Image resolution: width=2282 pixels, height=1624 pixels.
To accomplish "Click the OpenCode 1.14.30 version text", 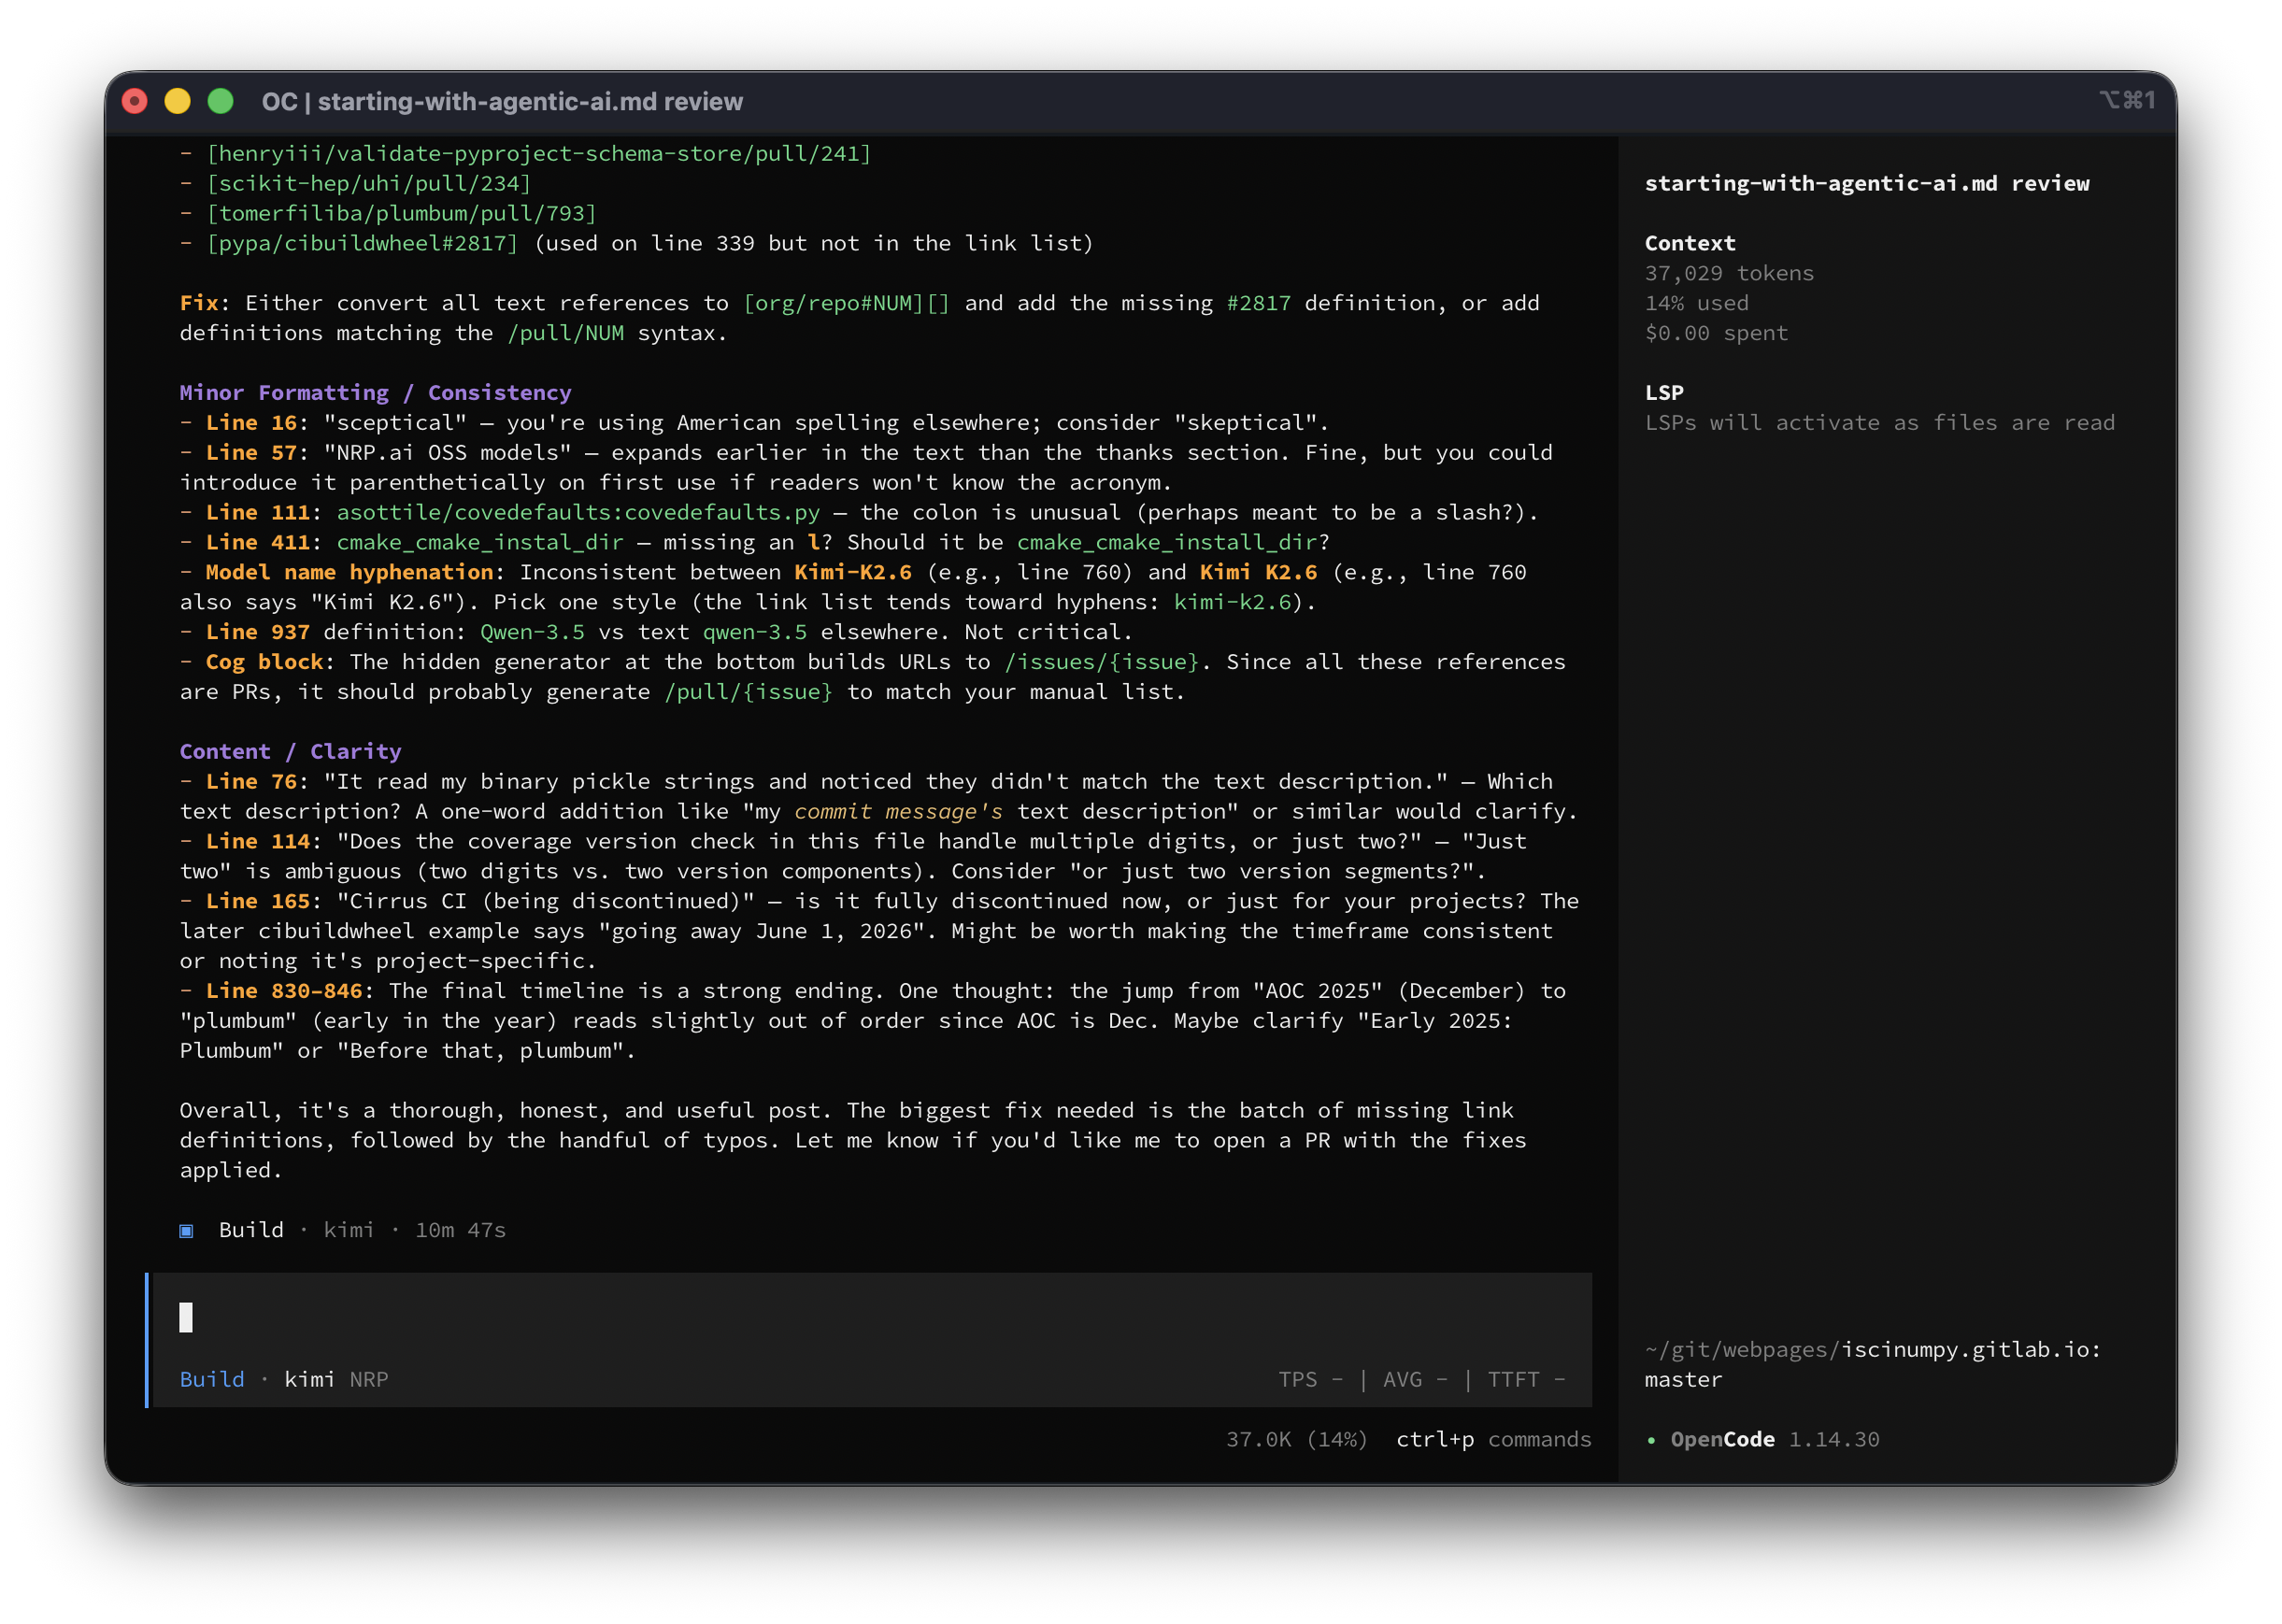I will click(1775, 1439).
